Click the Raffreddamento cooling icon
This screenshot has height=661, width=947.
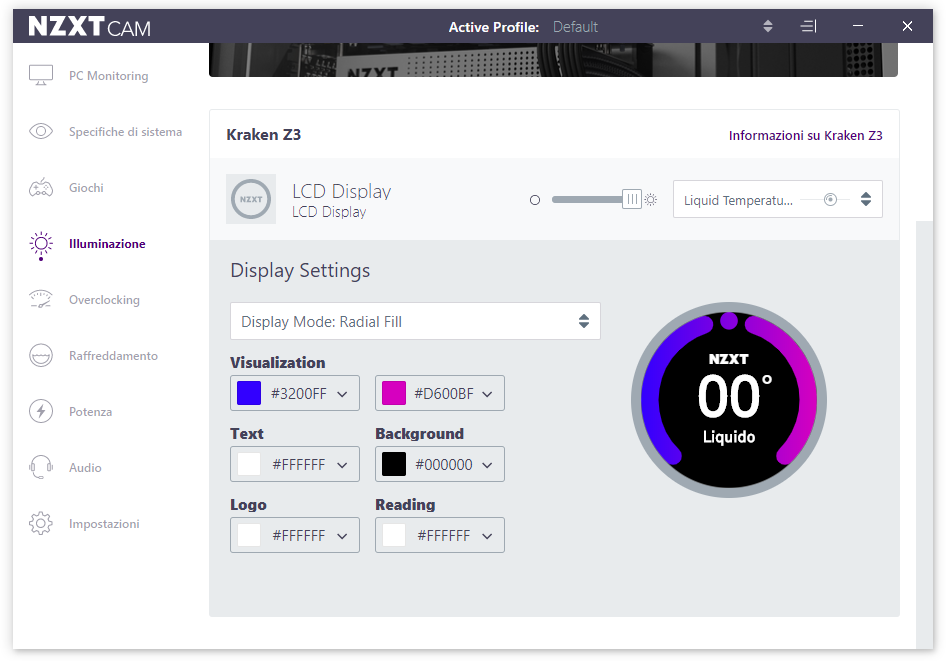point(41,356)
